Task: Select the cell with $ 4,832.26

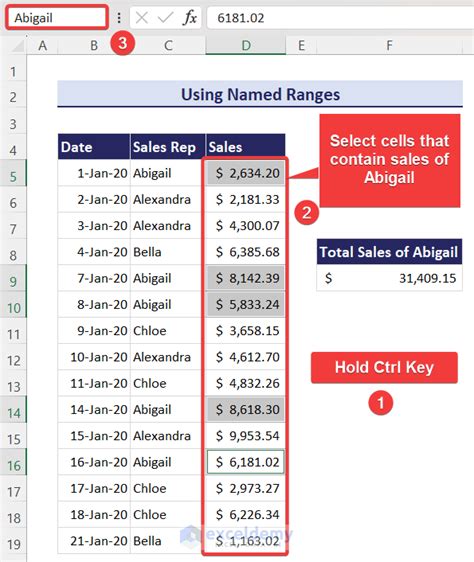Action: pos(246,383)
